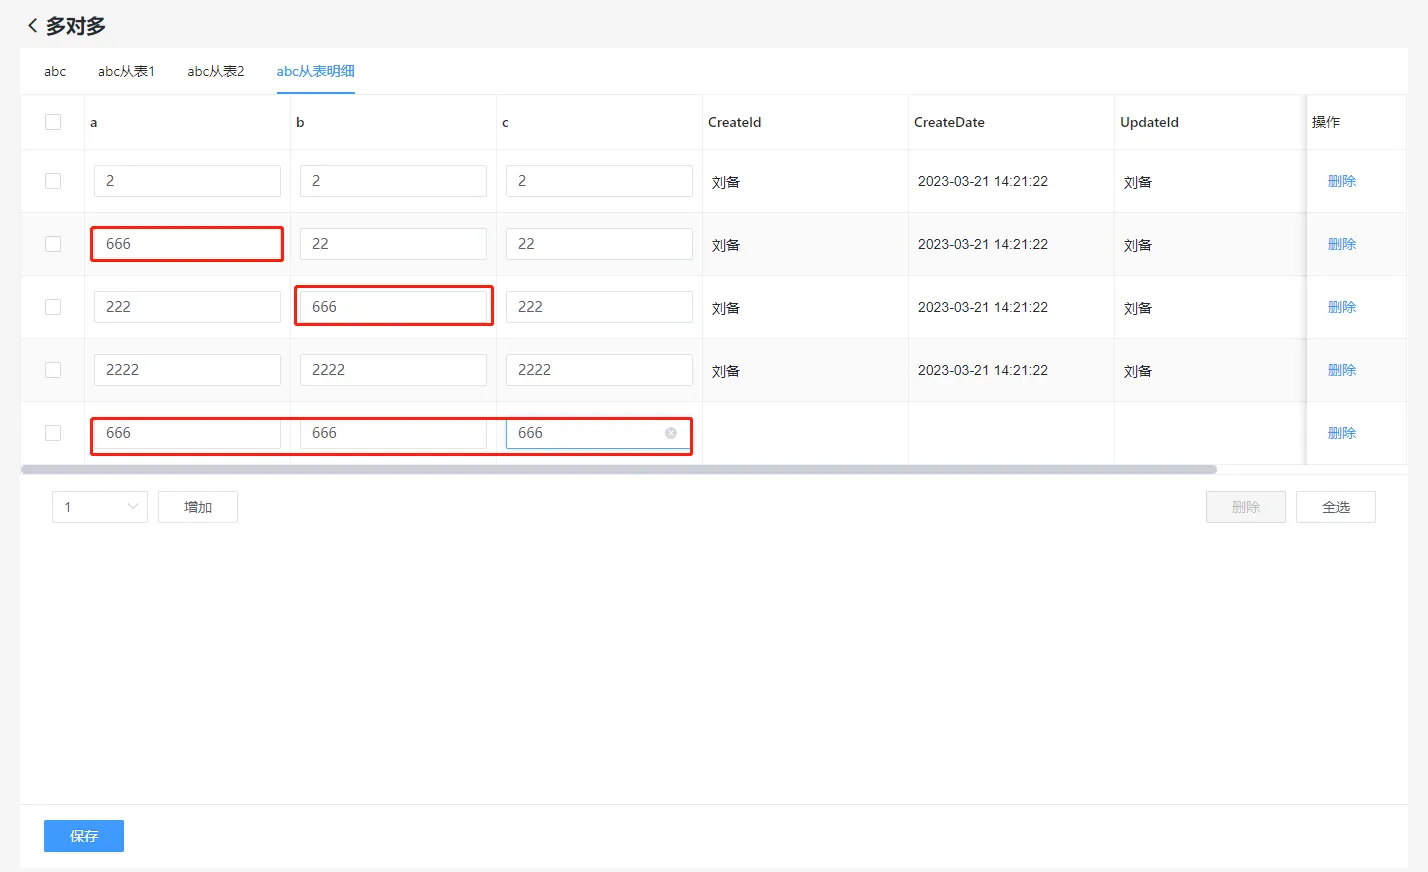Click the back arrow next to 多对多
This screenshot has width=1428, height=872.
point(32,26)
